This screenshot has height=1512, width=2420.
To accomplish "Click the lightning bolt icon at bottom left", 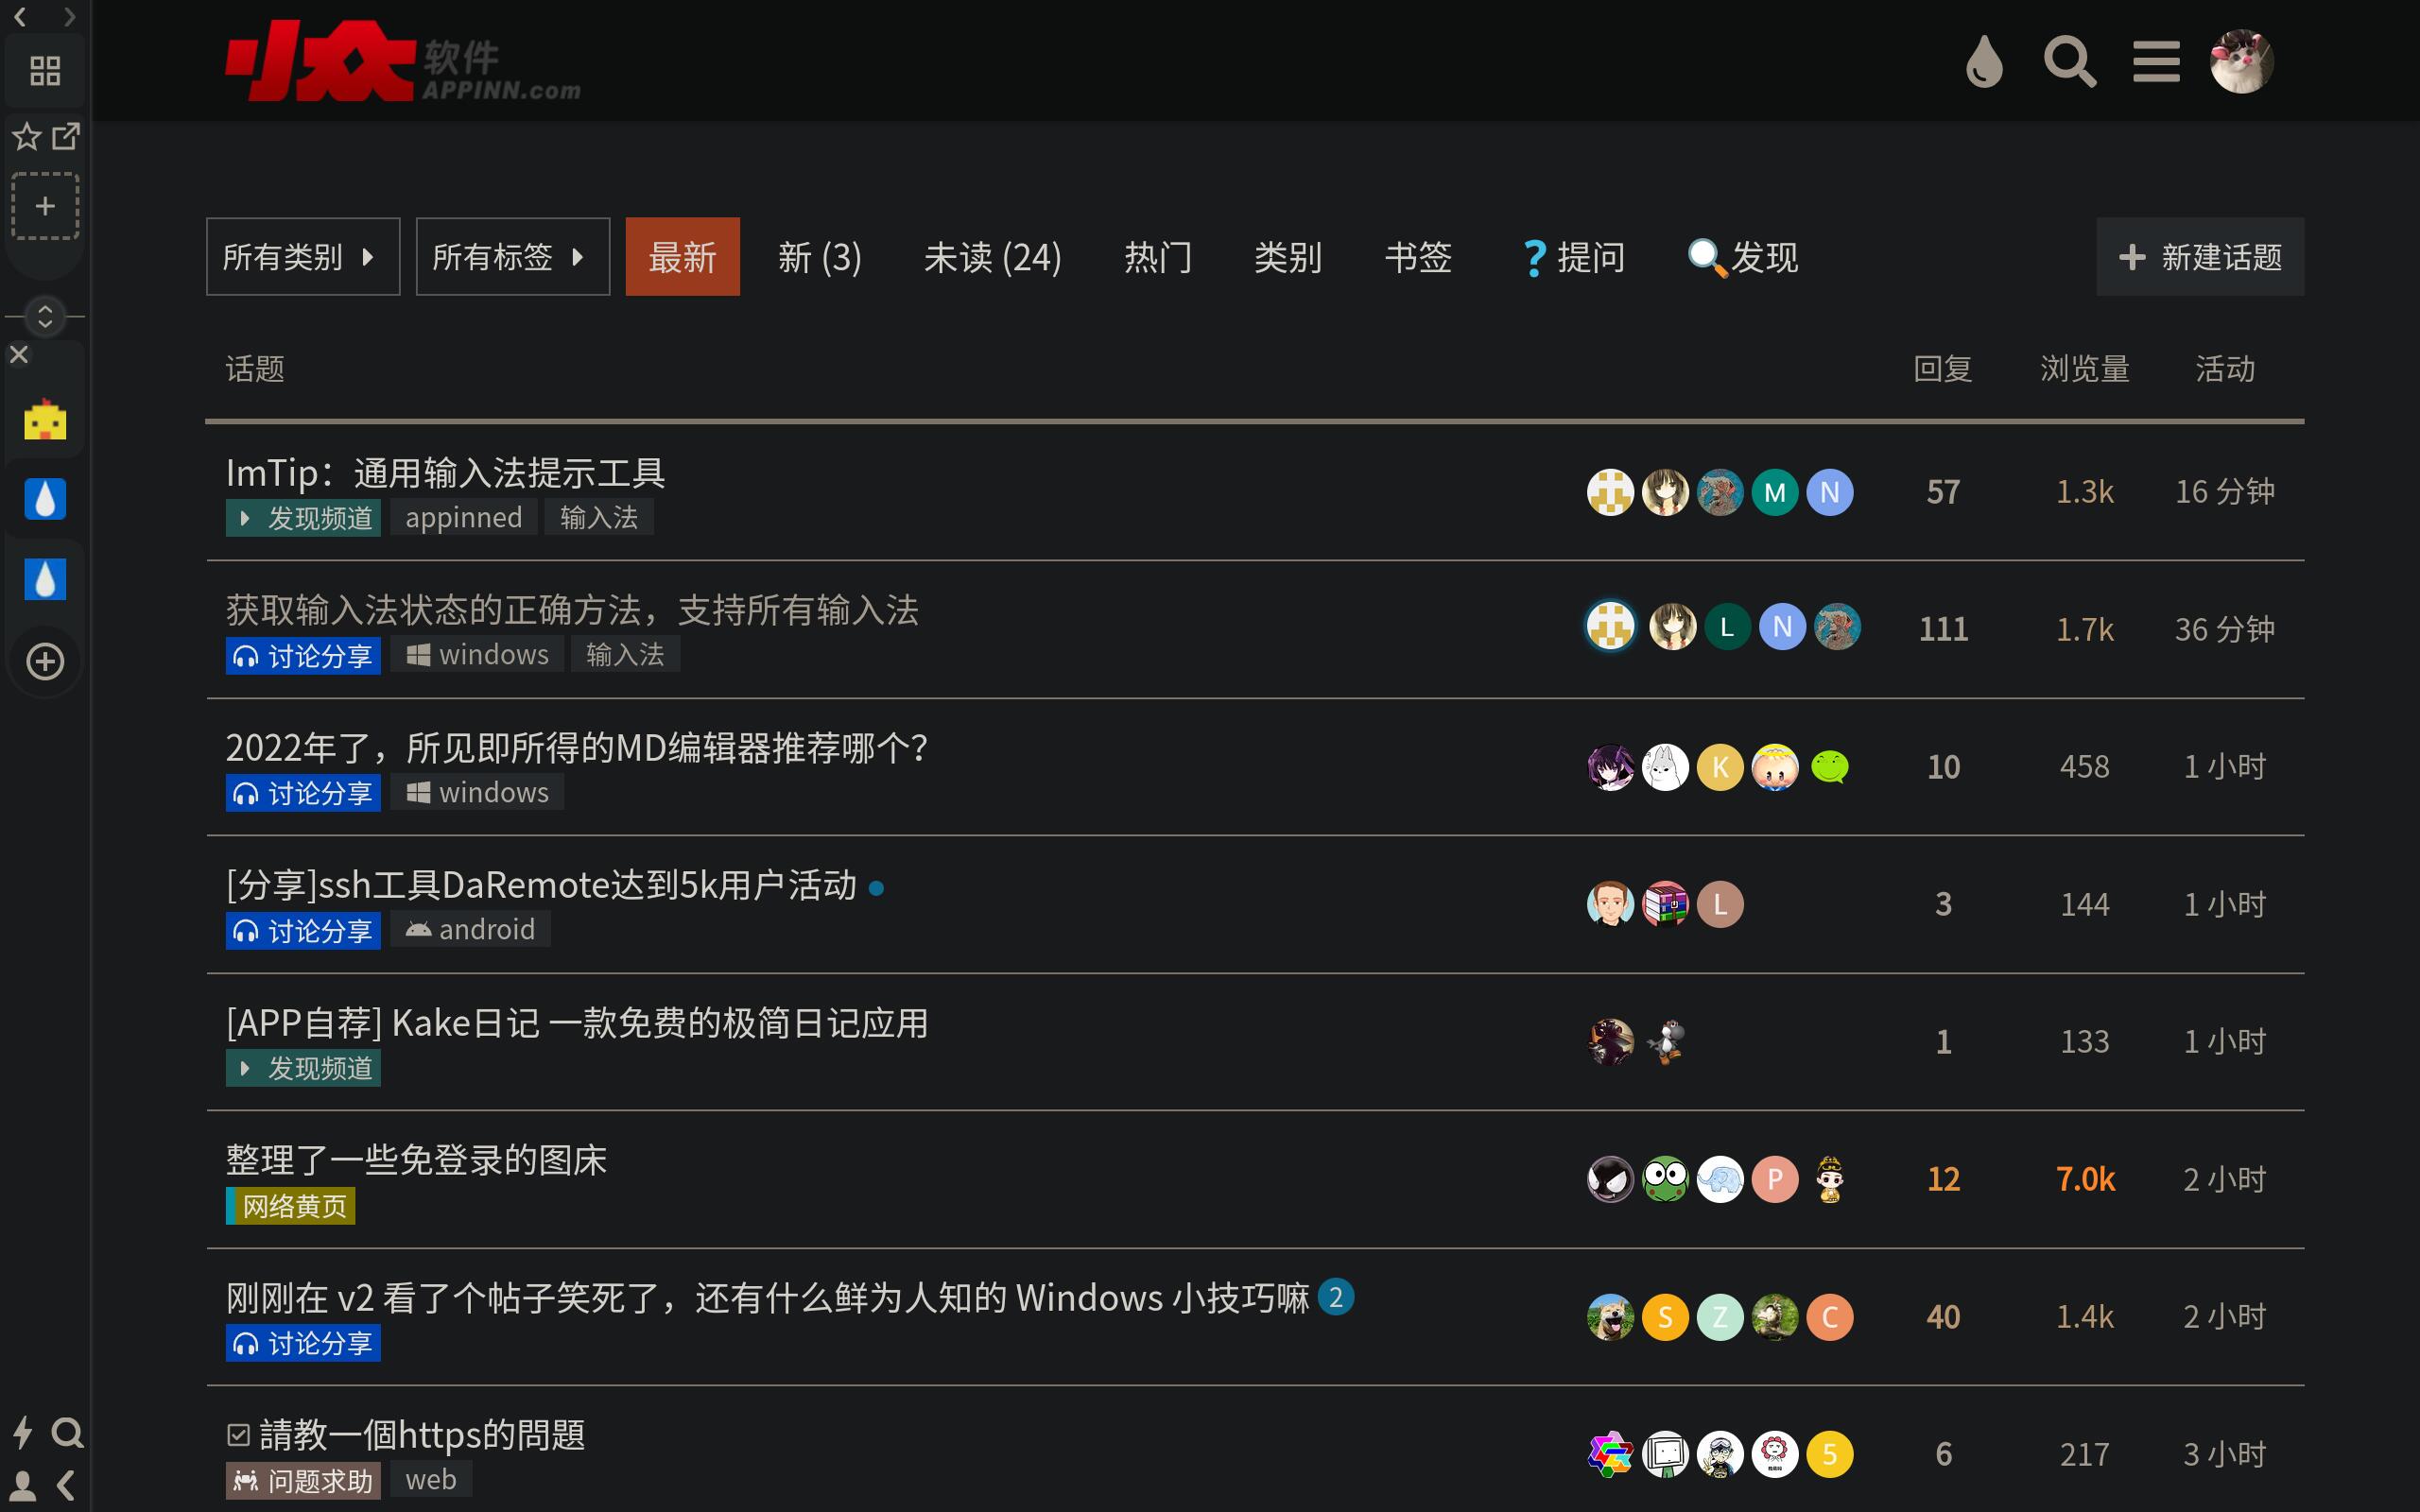I will click(x=23, y=1432).
